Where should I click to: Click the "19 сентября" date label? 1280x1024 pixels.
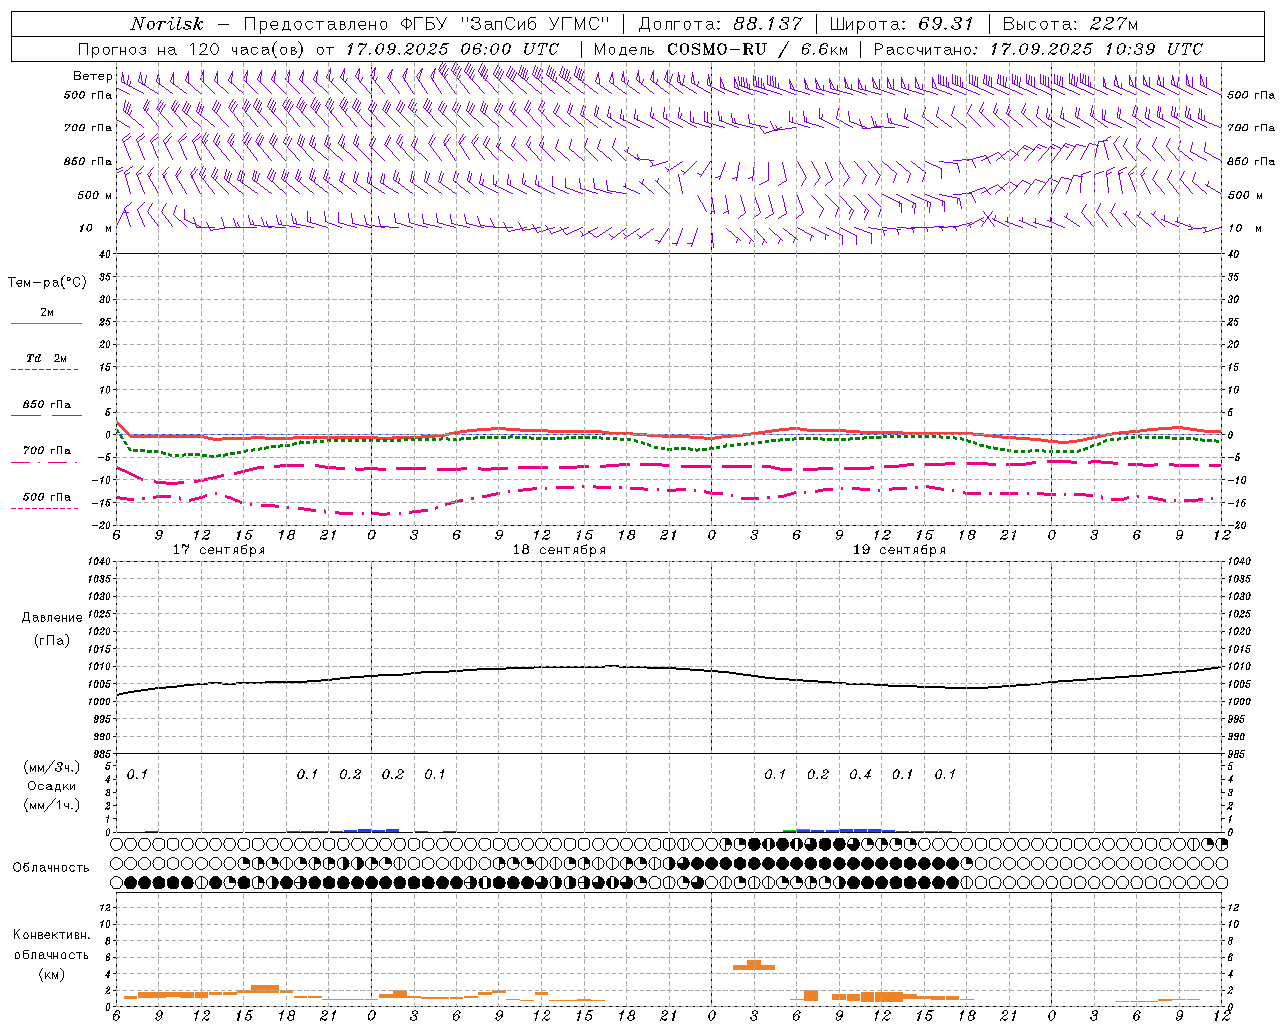899,550
